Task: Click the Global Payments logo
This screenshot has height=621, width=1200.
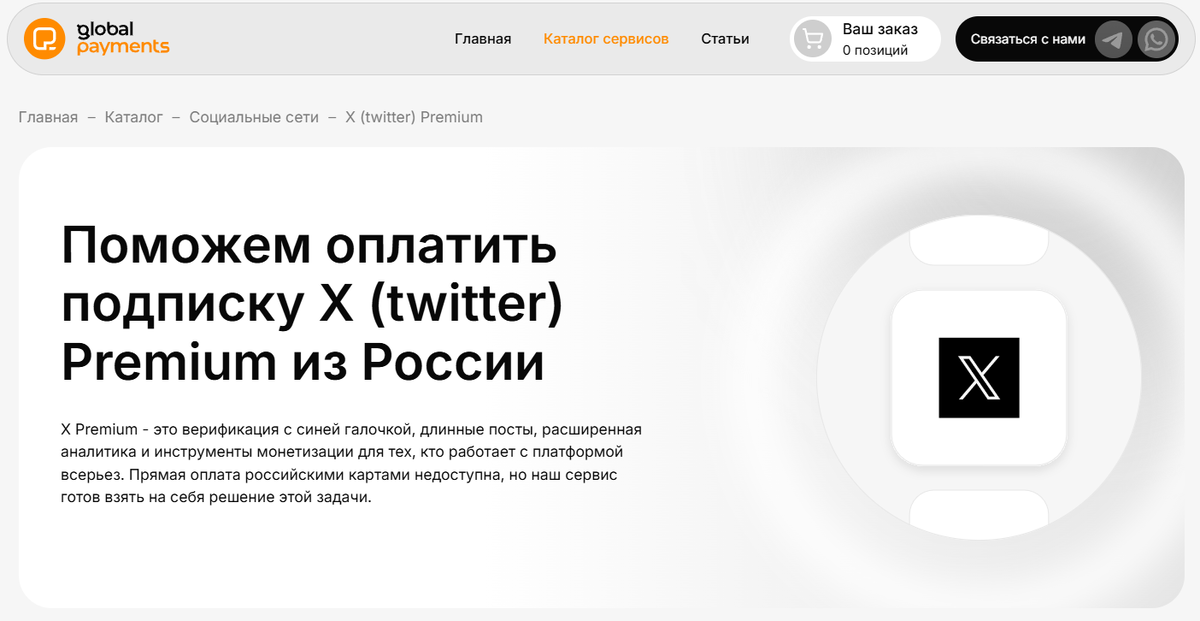Action: pyautogui.click(x=97, y=39)
